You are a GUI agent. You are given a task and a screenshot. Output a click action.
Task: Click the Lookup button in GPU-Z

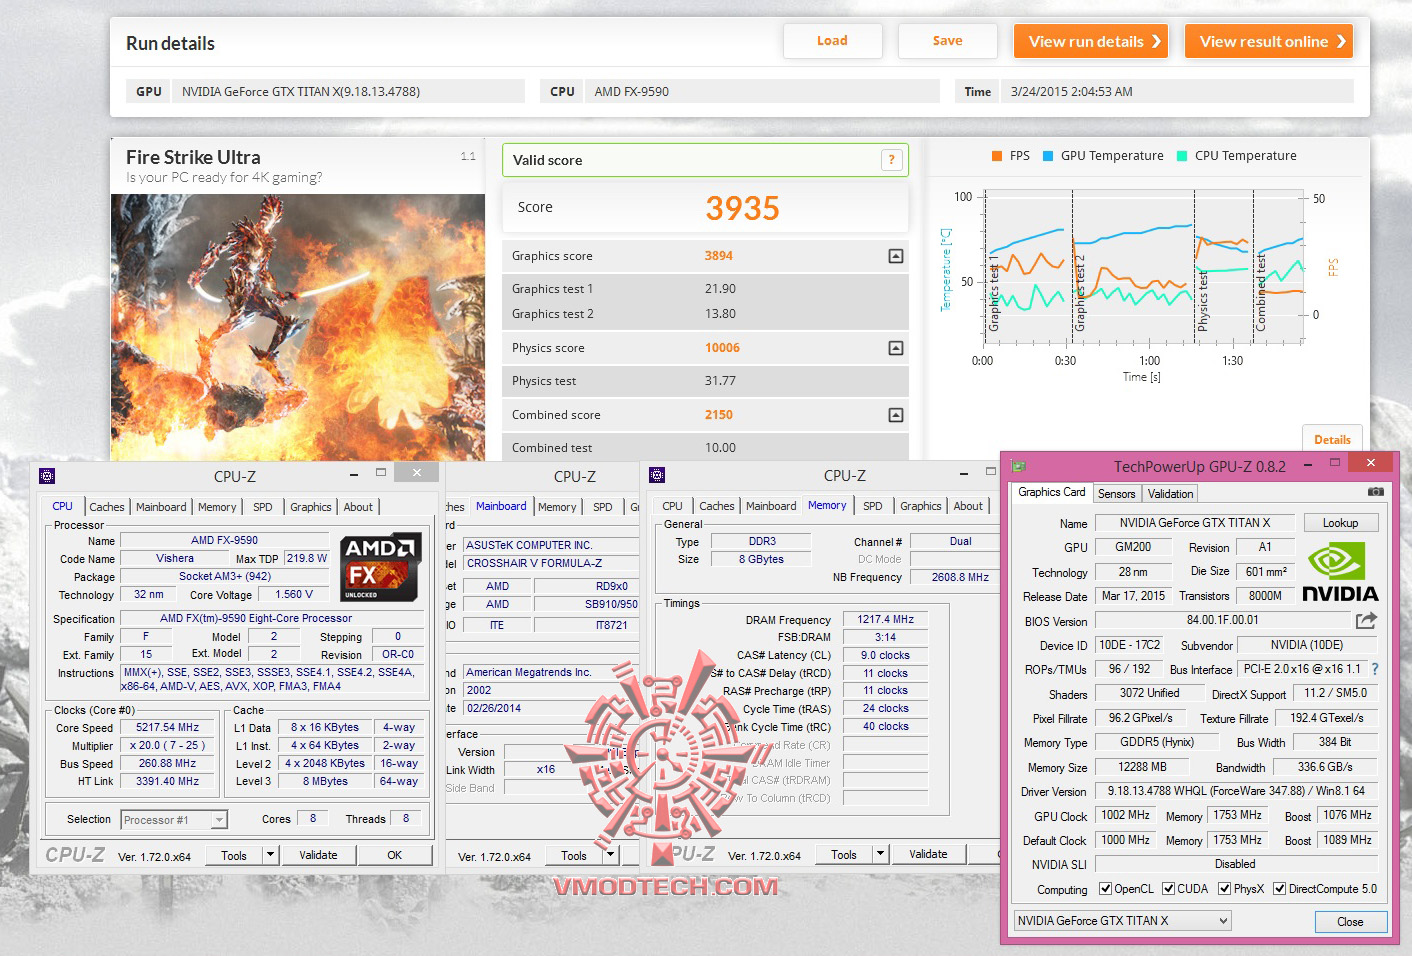(x=1340, y=523)
